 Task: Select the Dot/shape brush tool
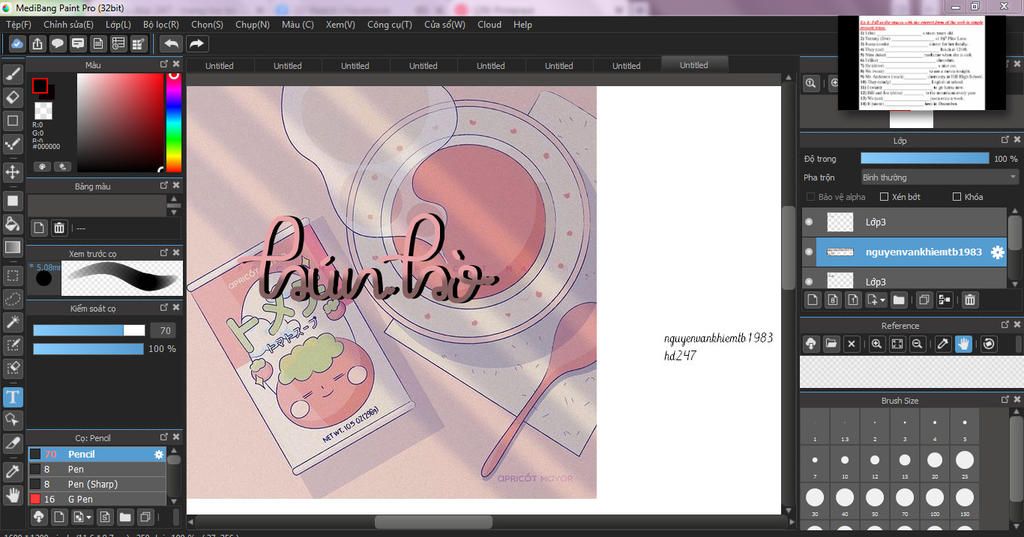pyautogui.click(x=12, y=144)
